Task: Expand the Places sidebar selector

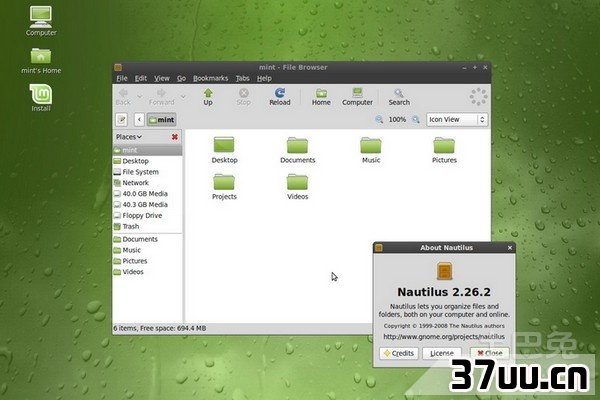Action: (129, 137)
